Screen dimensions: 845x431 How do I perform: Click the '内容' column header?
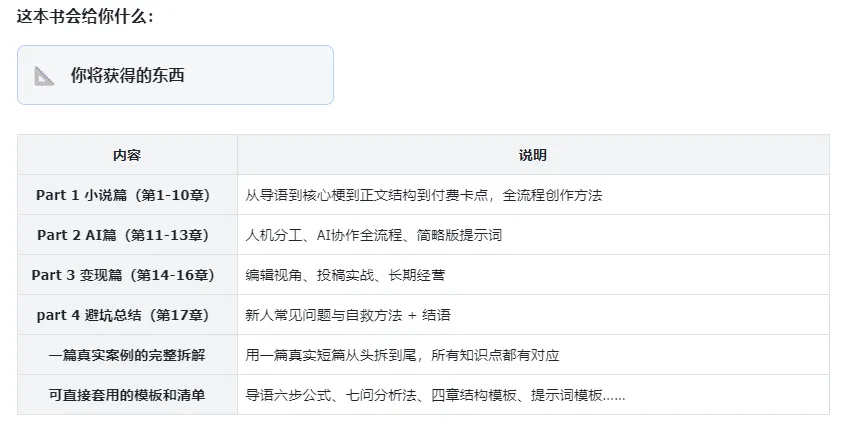pos(127,155)
